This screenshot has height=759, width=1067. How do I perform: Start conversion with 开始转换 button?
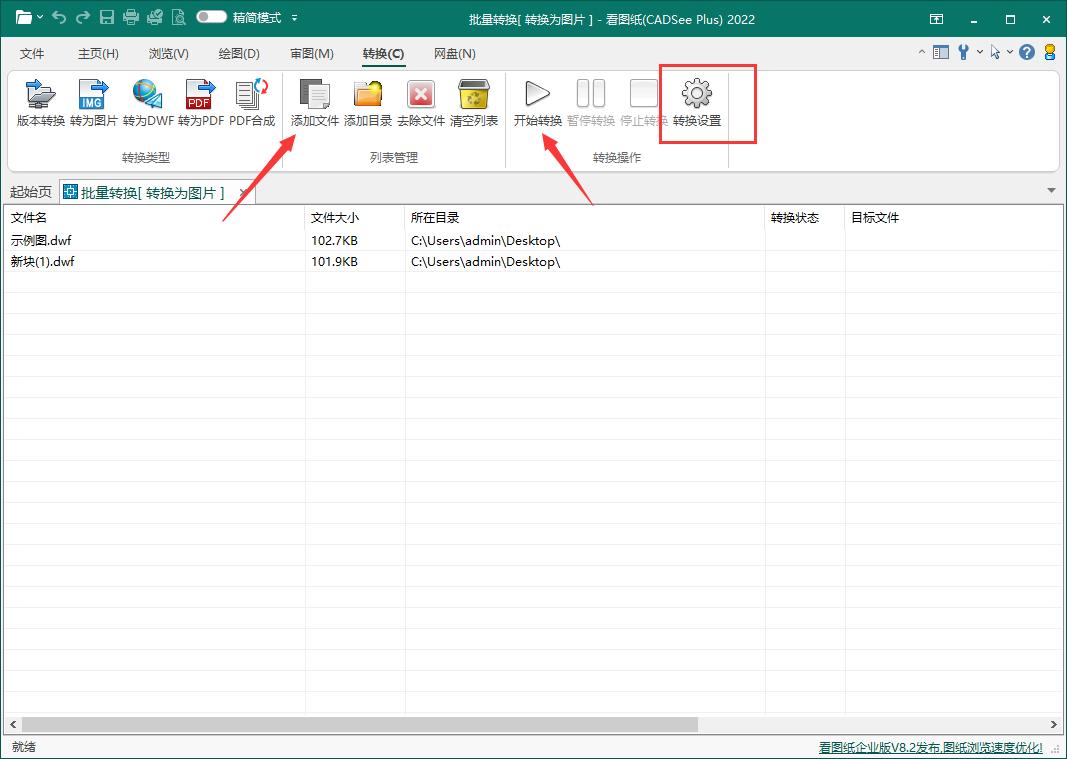tap(538, 103)
